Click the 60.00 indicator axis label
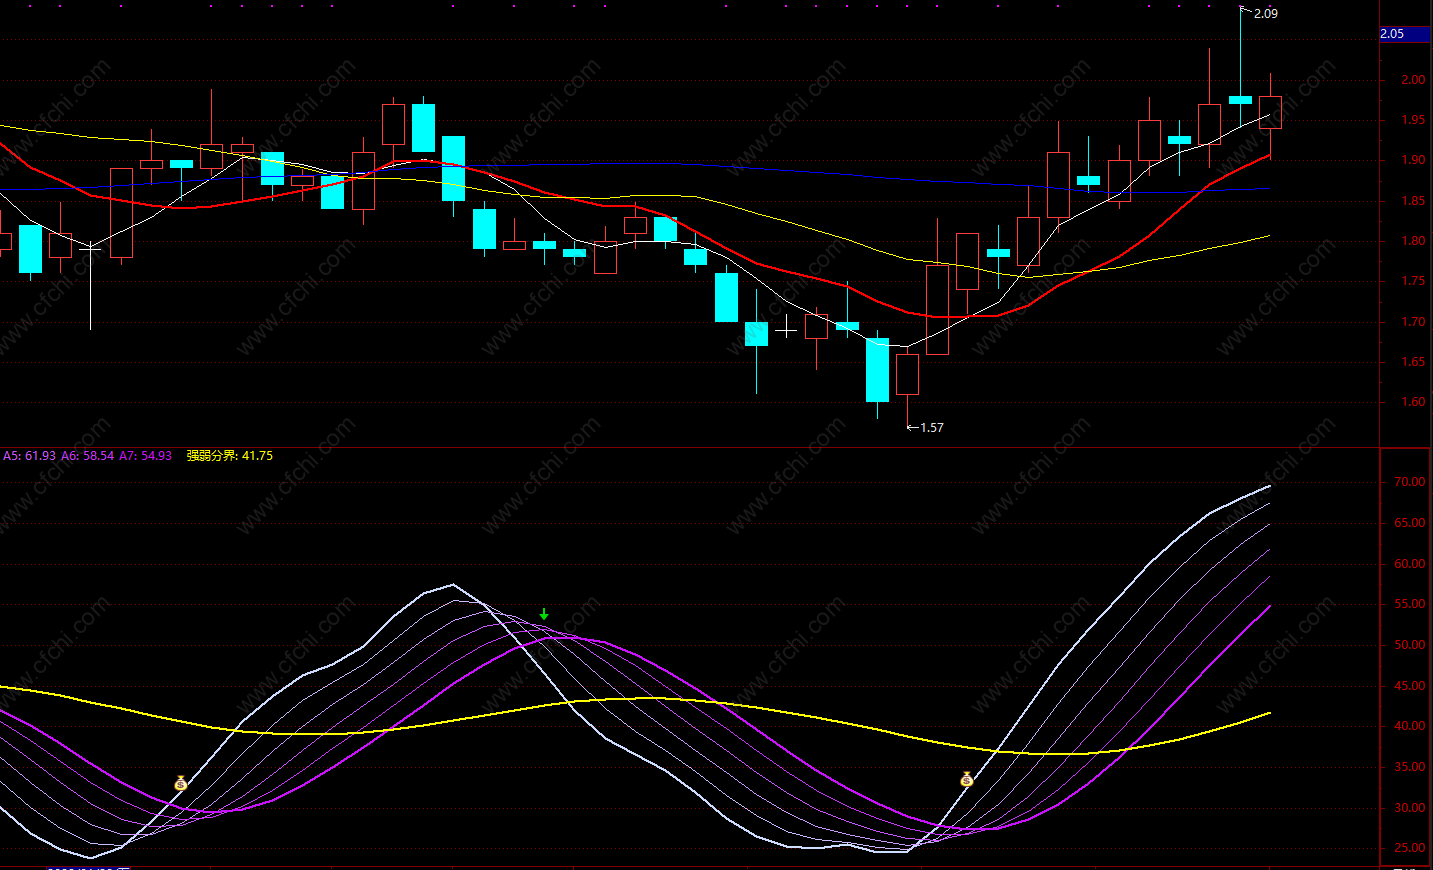The image size is (1433, 870). tap(1410, 564)
